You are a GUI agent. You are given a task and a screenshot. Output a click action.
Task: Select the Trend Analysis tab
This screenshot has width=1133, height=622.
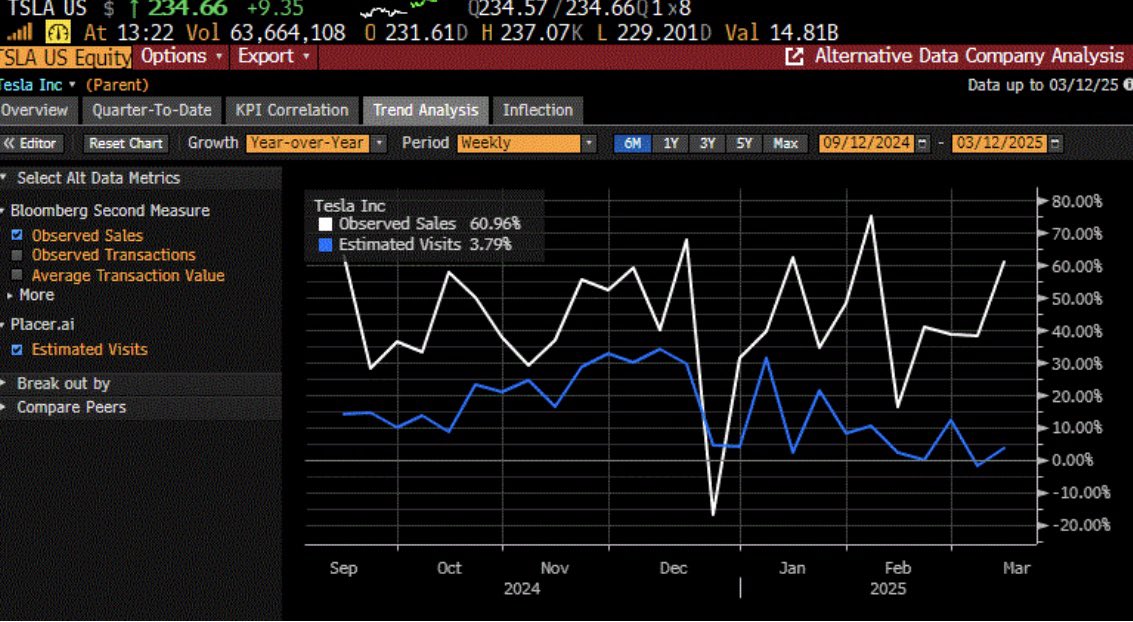pyautogui.click(x=426, y=111)
